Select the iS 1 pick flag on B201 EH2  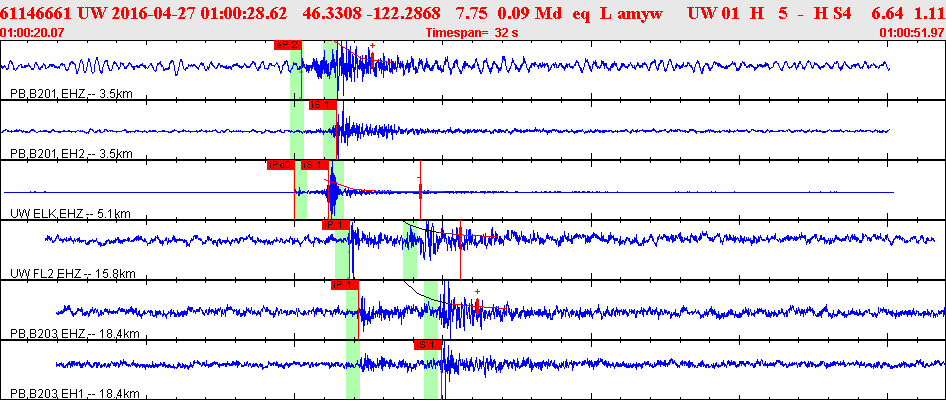pyautogui.click(x=322, y=105)
